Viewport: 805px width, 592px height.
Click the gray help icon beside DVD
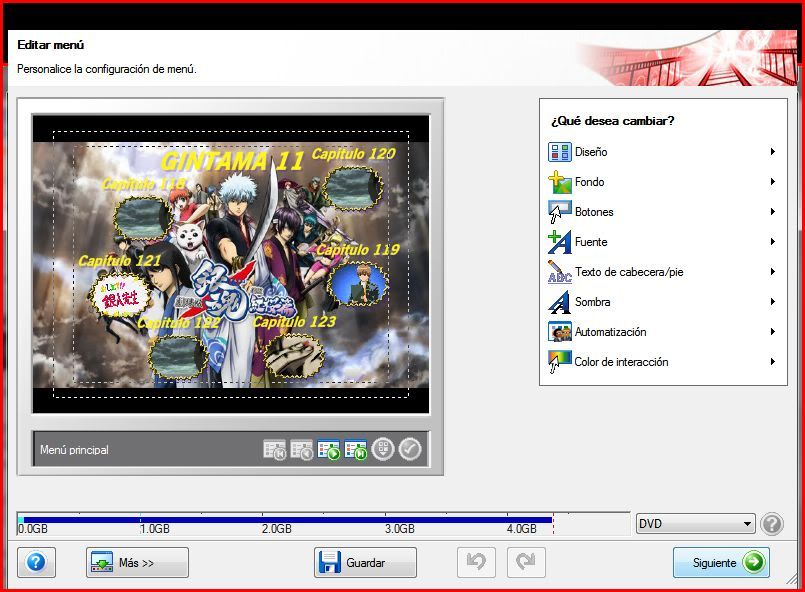tap(772, 524)
